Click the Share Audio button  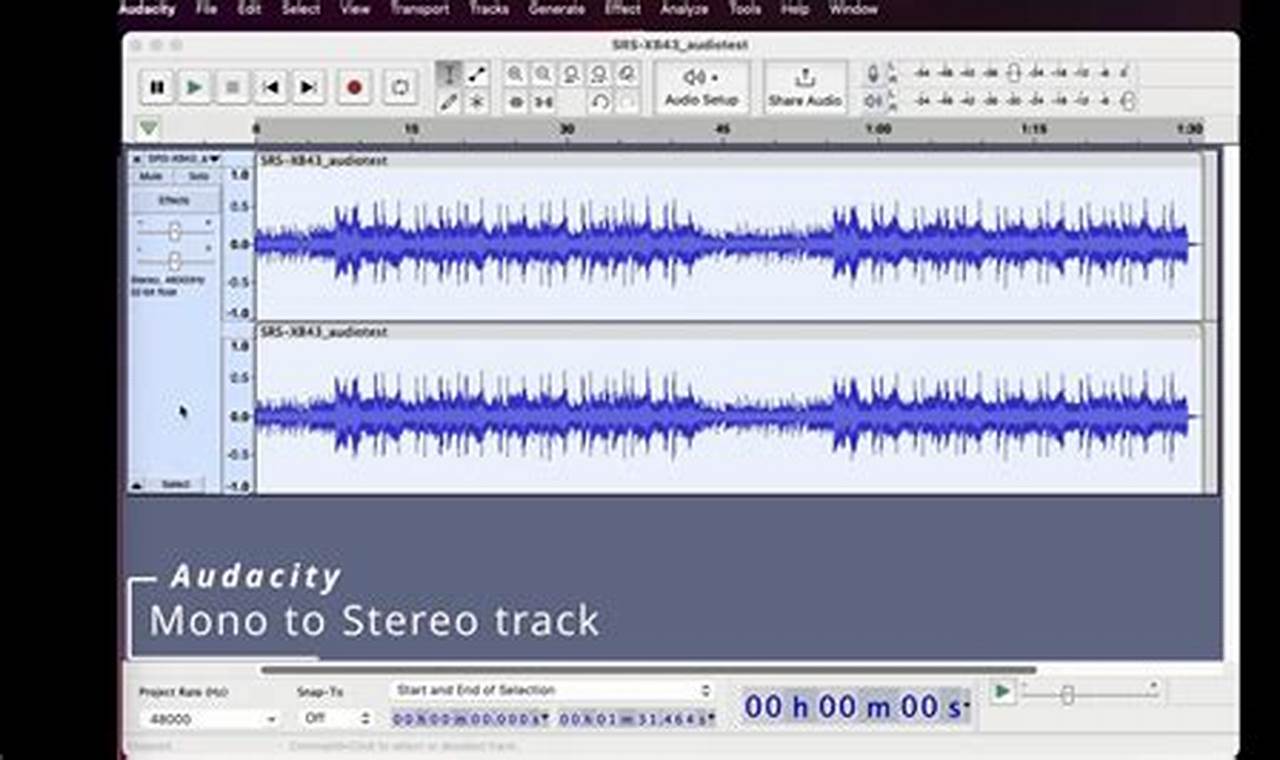805,87
